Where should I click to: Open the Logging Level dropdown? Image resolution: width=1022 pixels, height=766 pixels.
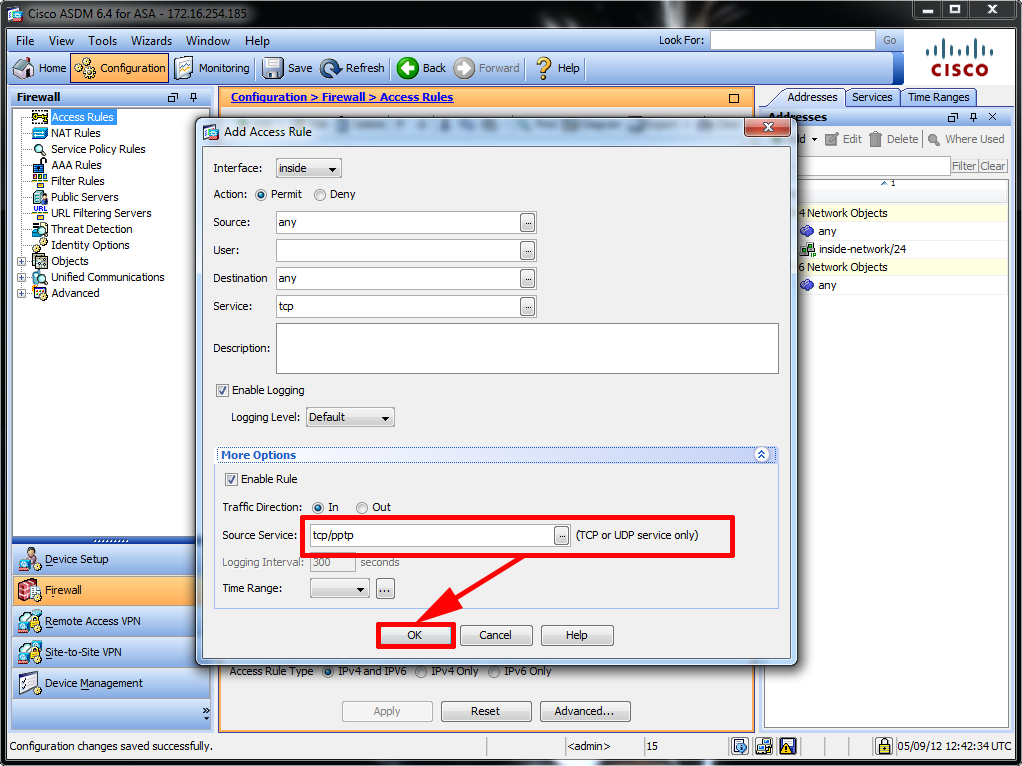[350, 417]
